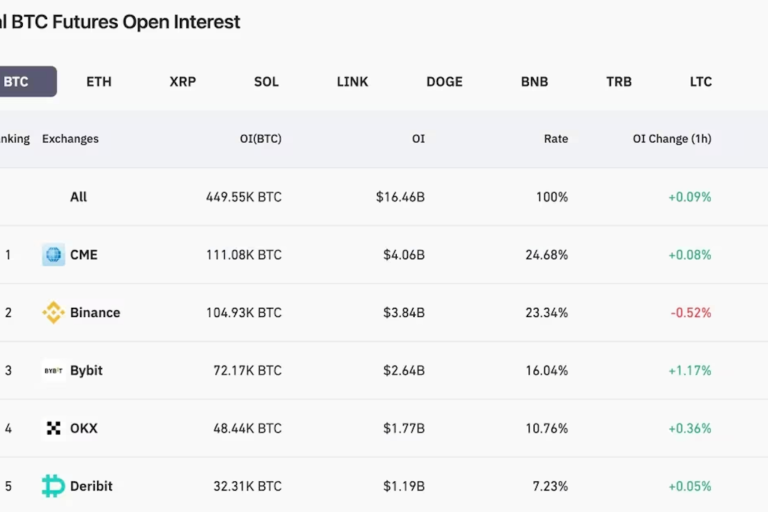Click the Rate column header
The height and width of the screenshot is (512, 768).
pos(555,139)
